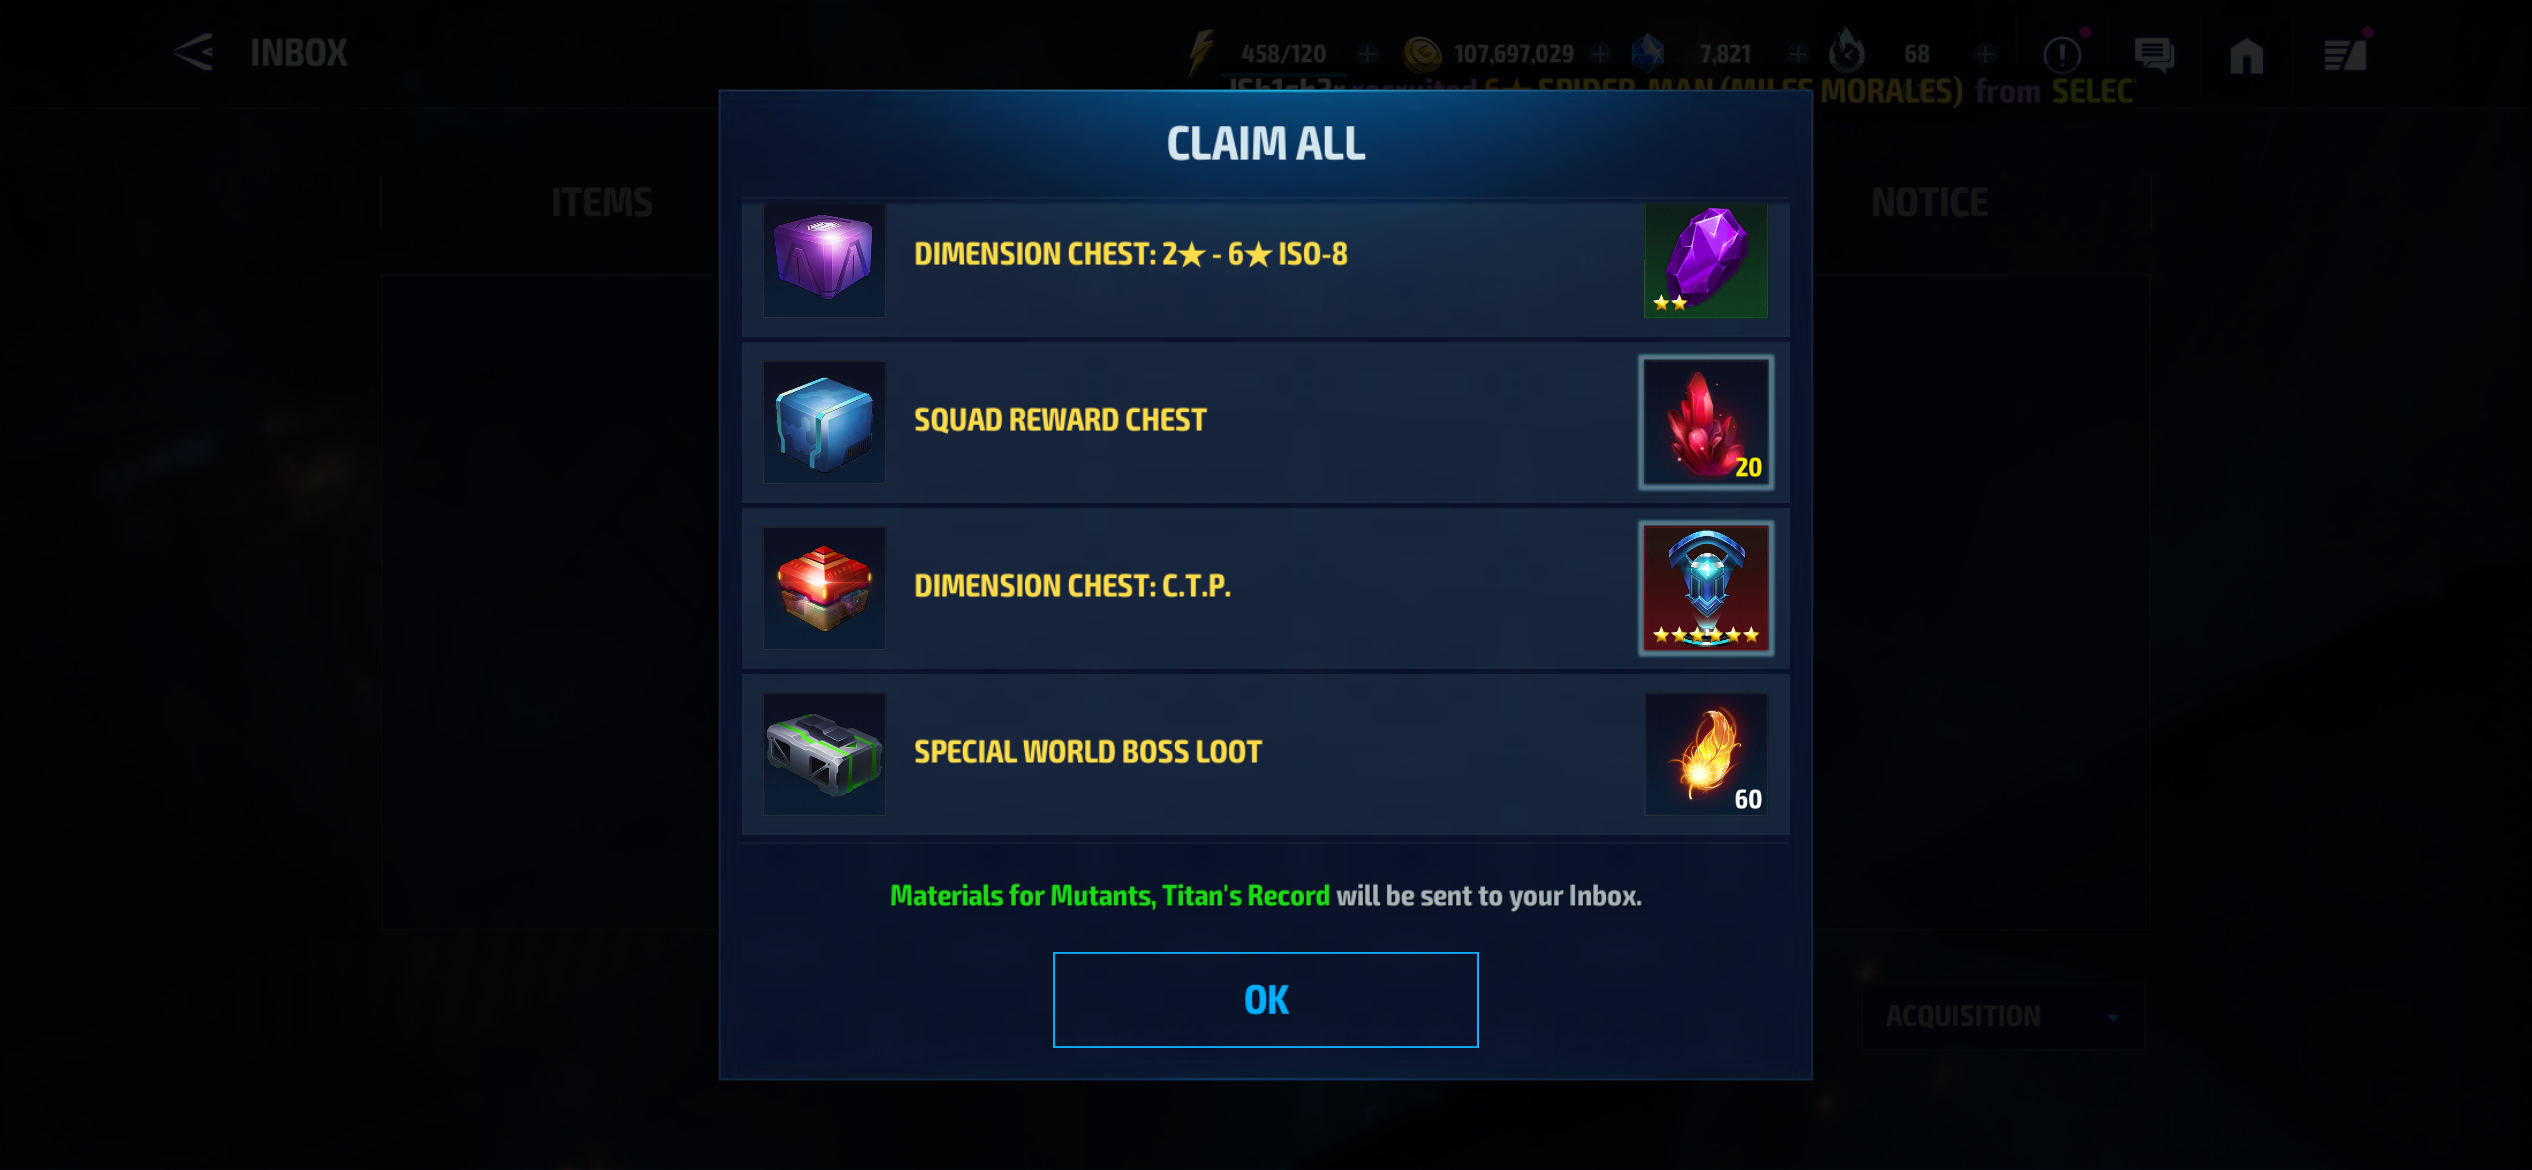Open the home icon in top bar
This screenshot has width=2532, height=1170.
click(x=2246, y=55)
